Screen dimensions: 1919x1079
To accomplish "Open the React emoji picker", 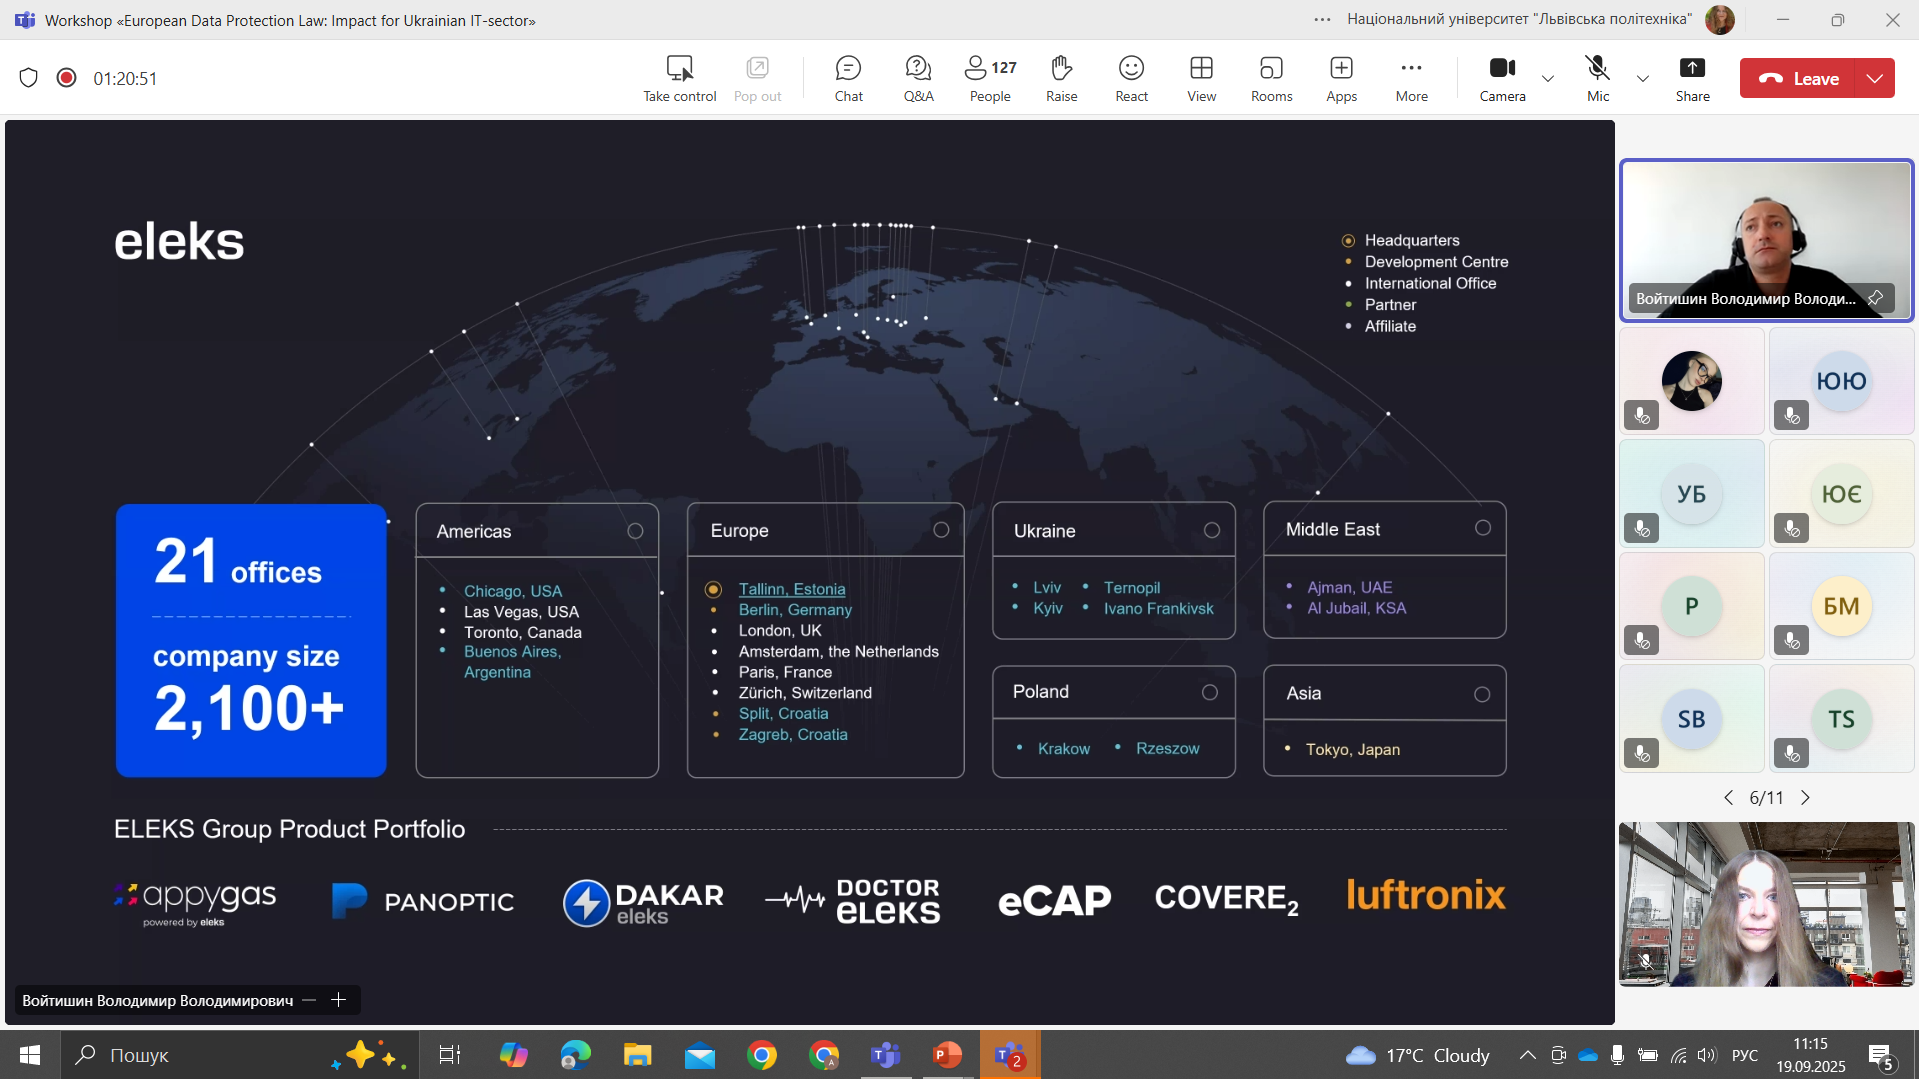I will [x=1131, y=78].
